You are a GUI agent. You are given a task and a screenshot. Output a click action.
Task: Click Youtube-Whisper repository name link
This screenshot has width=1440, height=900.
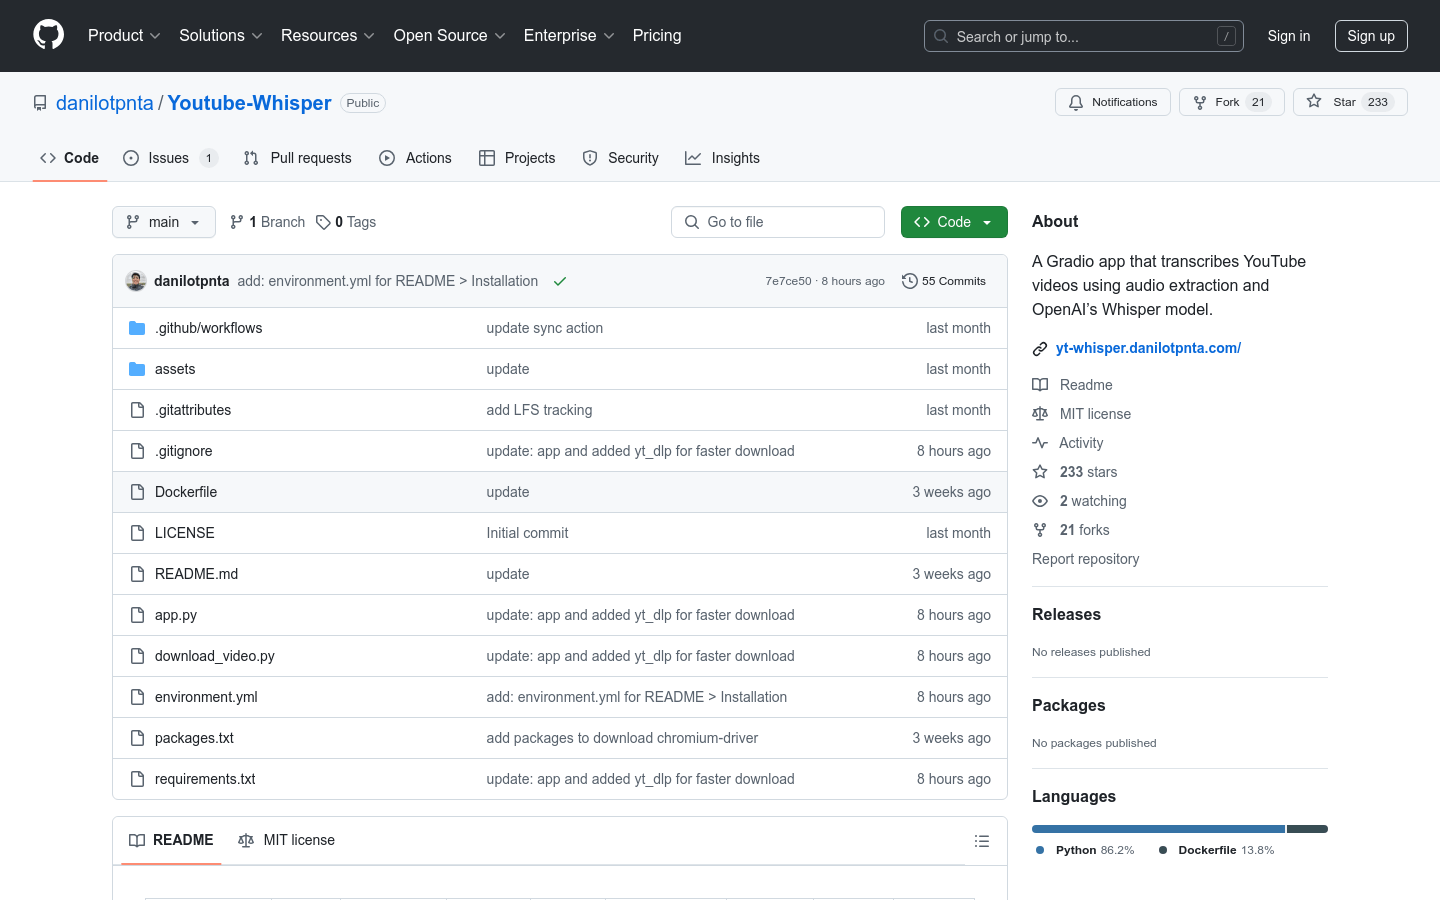(249, 103)
